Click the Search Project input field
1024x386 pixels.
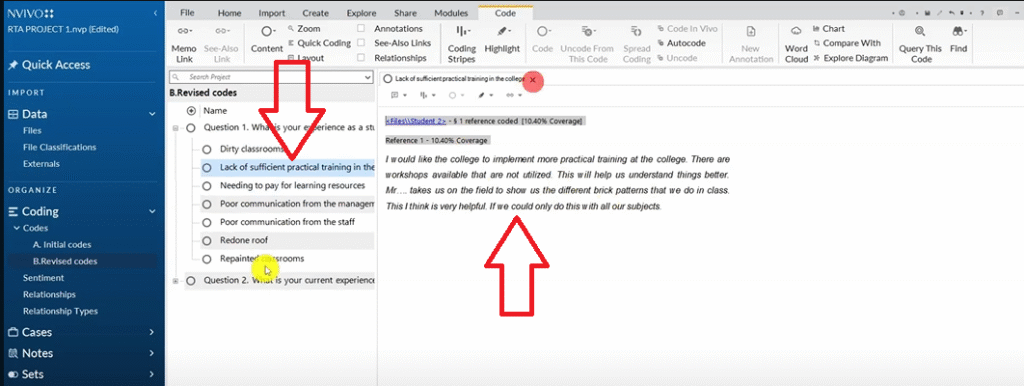270,77
